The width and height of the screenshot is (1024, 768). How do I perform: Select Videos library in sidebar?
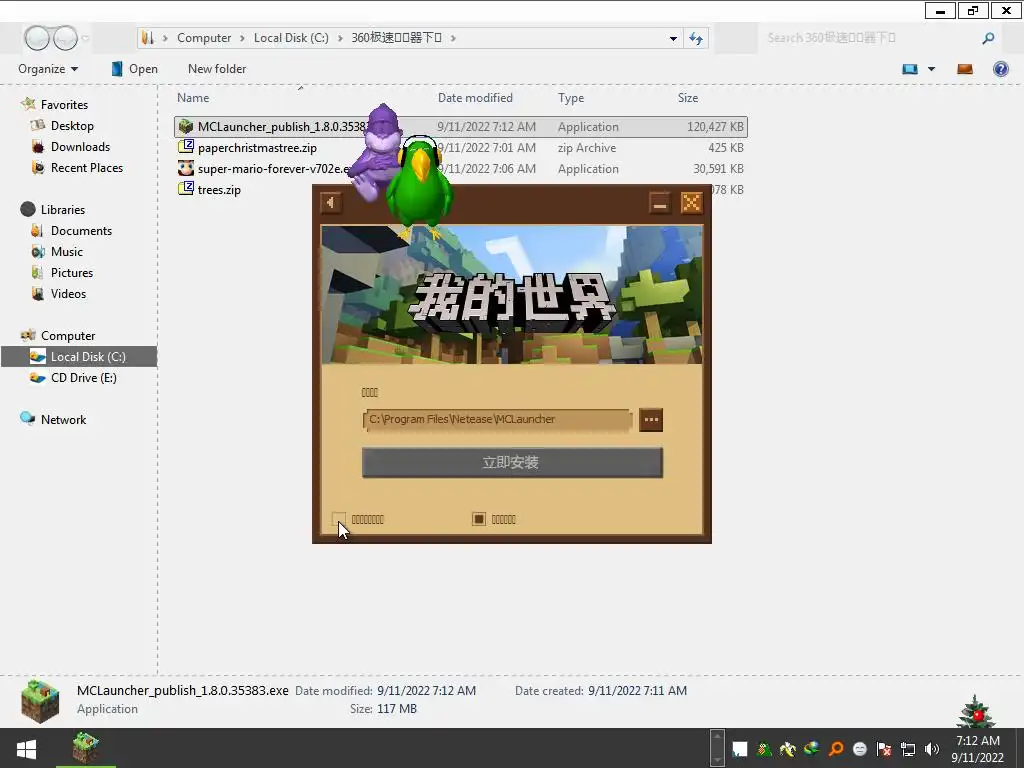pyautogui.click(x=68, y=293)
